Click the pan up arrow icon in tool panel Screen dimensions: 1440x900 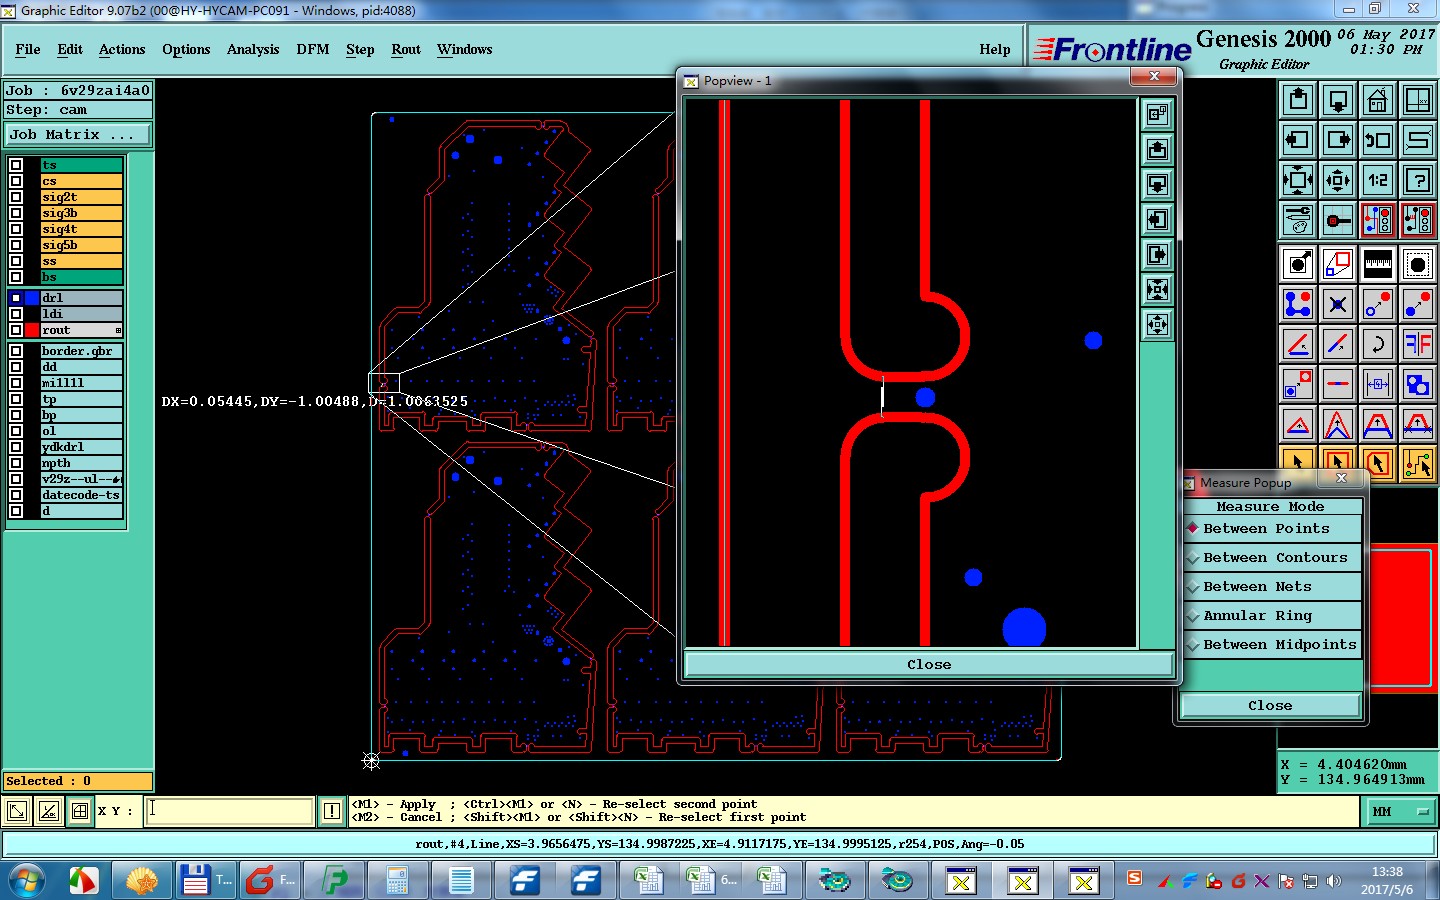[x=1298, y=100]
